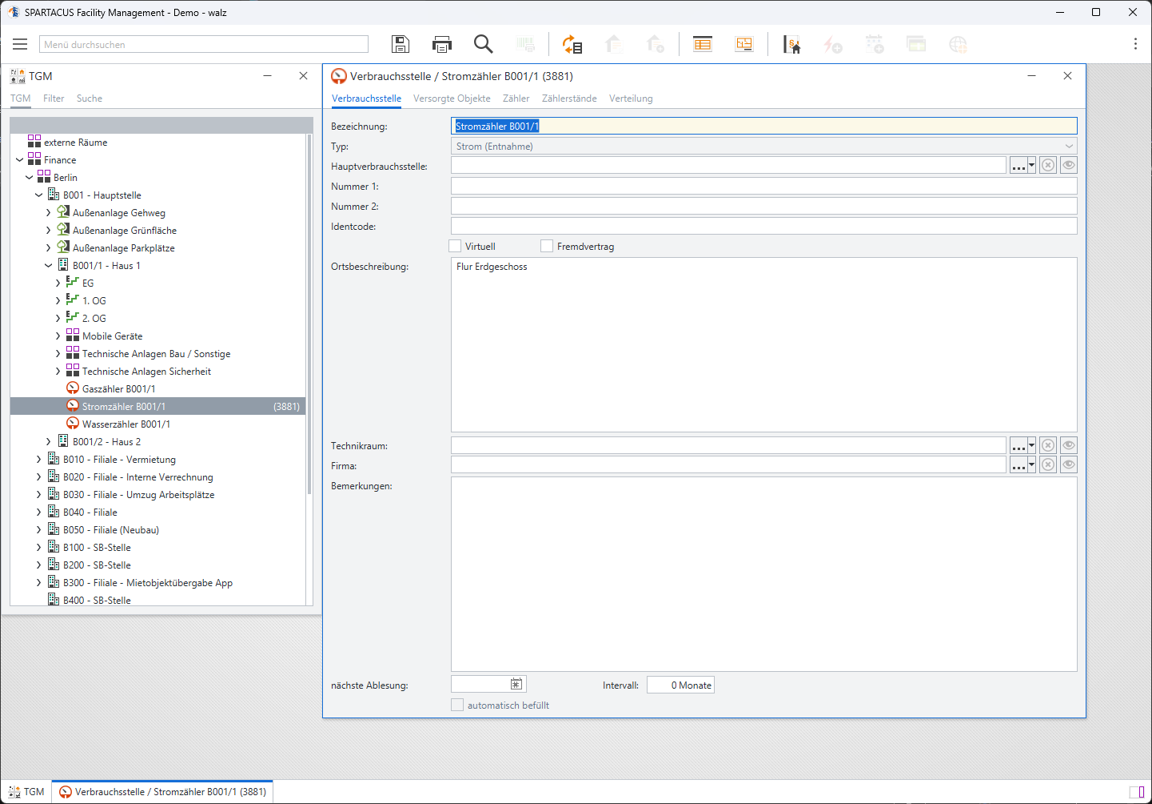Select Wasserzähler B001/1 in tree
Viewport: 1152px width, 804px height.
pyautogui.click(x=126, y=424)
